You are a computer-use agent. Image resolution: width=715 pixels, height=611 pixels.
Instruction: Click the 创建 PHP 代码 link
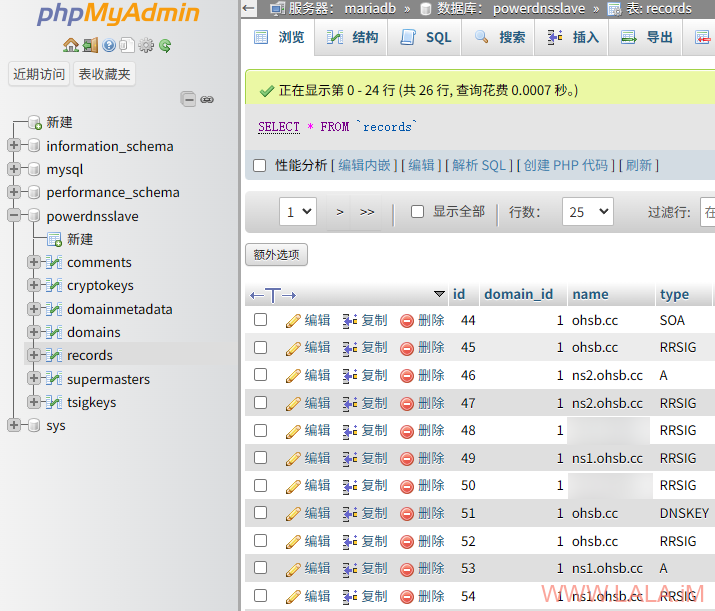(565, 165)
